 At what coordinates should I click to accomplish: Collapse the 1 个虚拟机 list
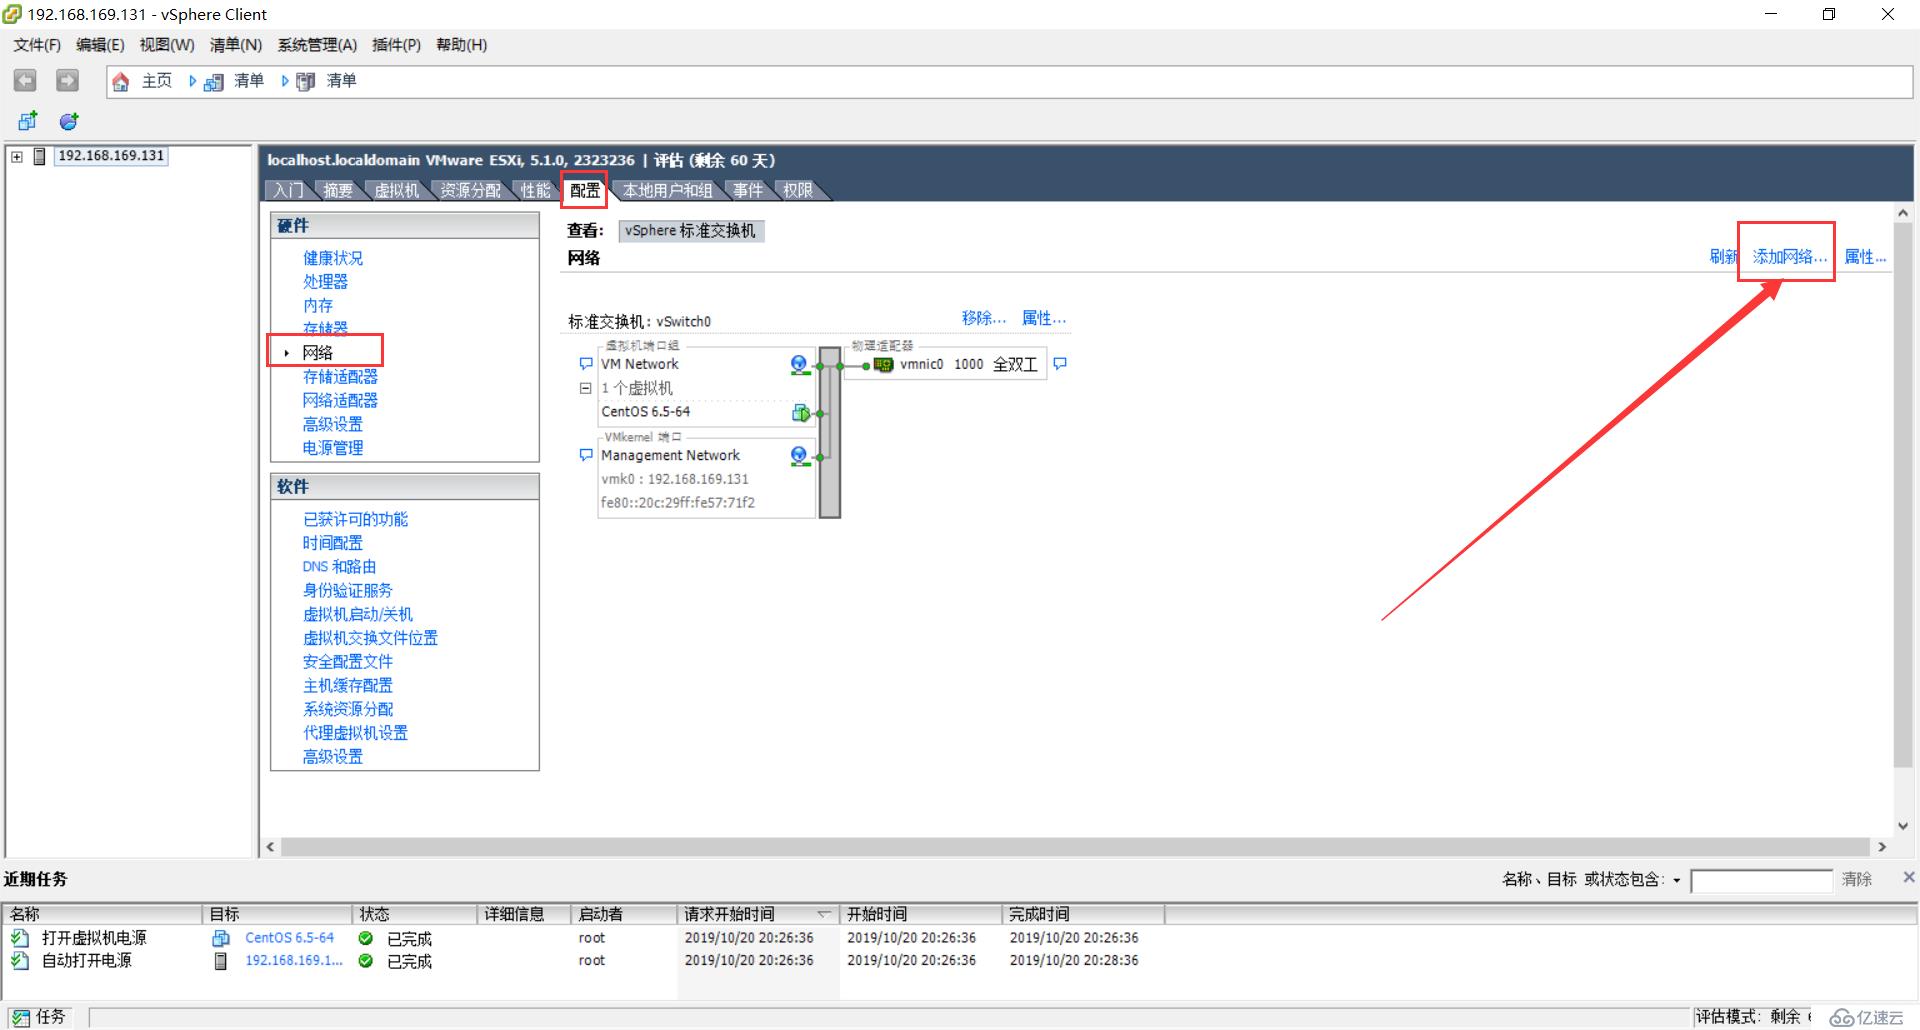[586, 388]
